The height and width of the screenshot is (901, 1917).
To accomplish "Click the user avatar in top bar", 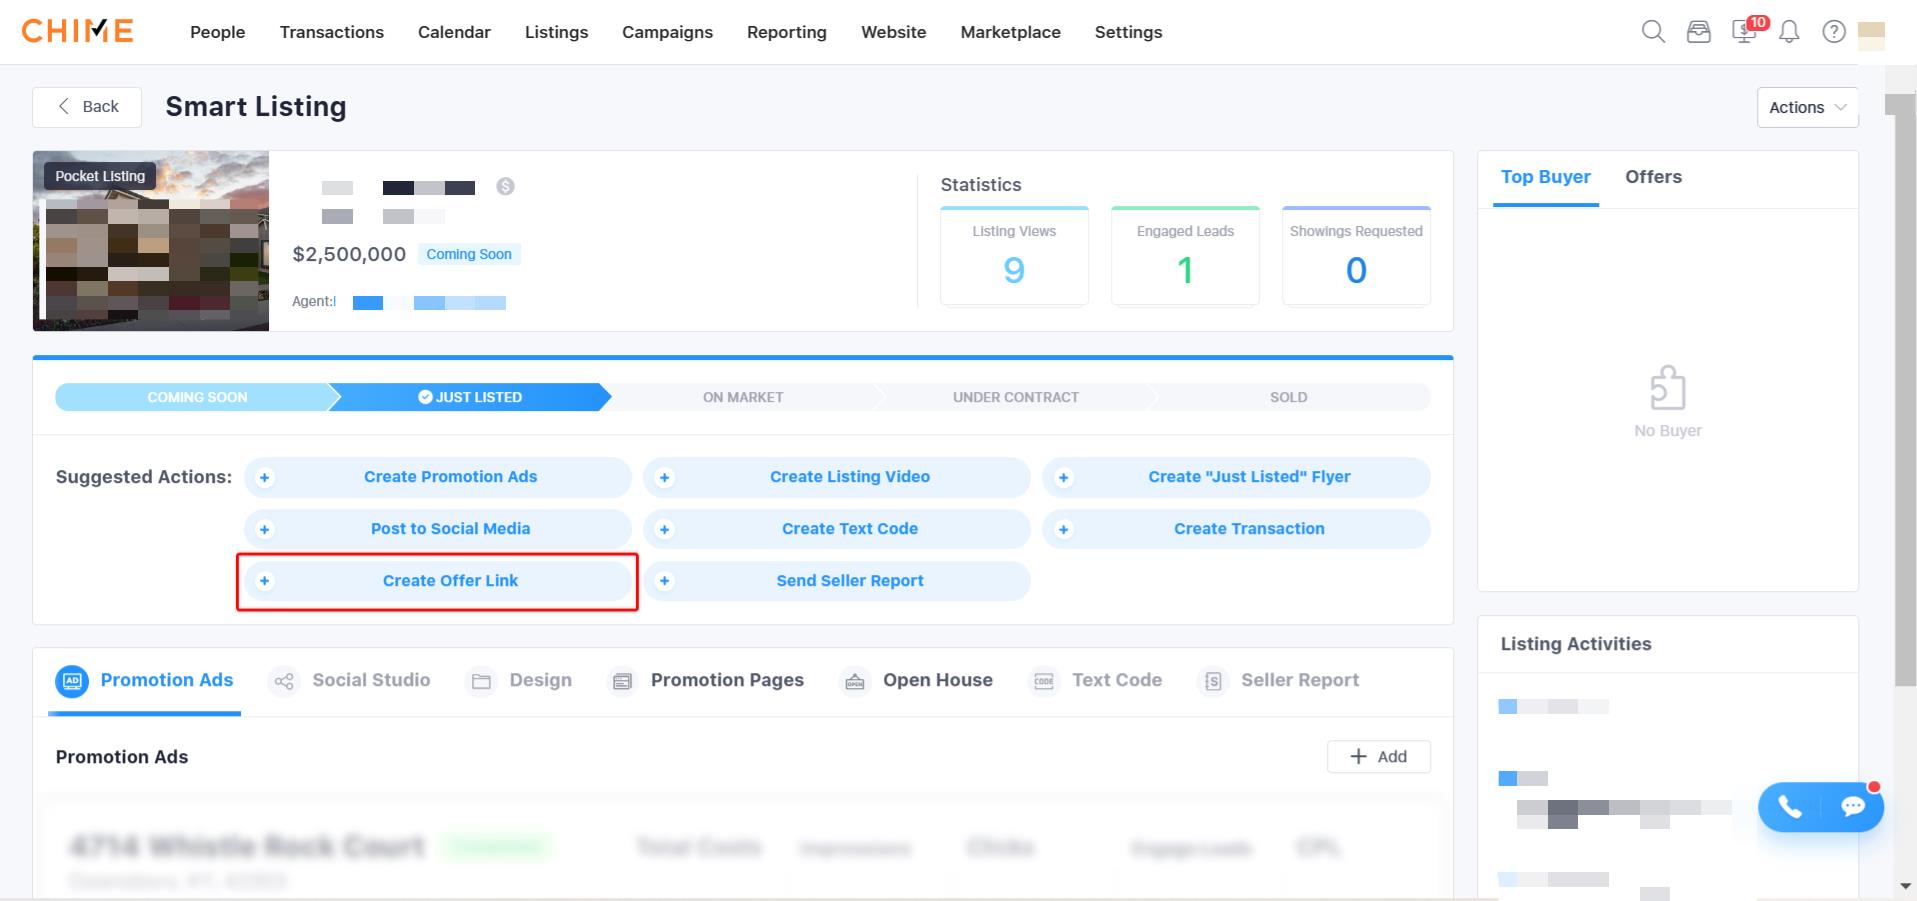I will 1871,35.
